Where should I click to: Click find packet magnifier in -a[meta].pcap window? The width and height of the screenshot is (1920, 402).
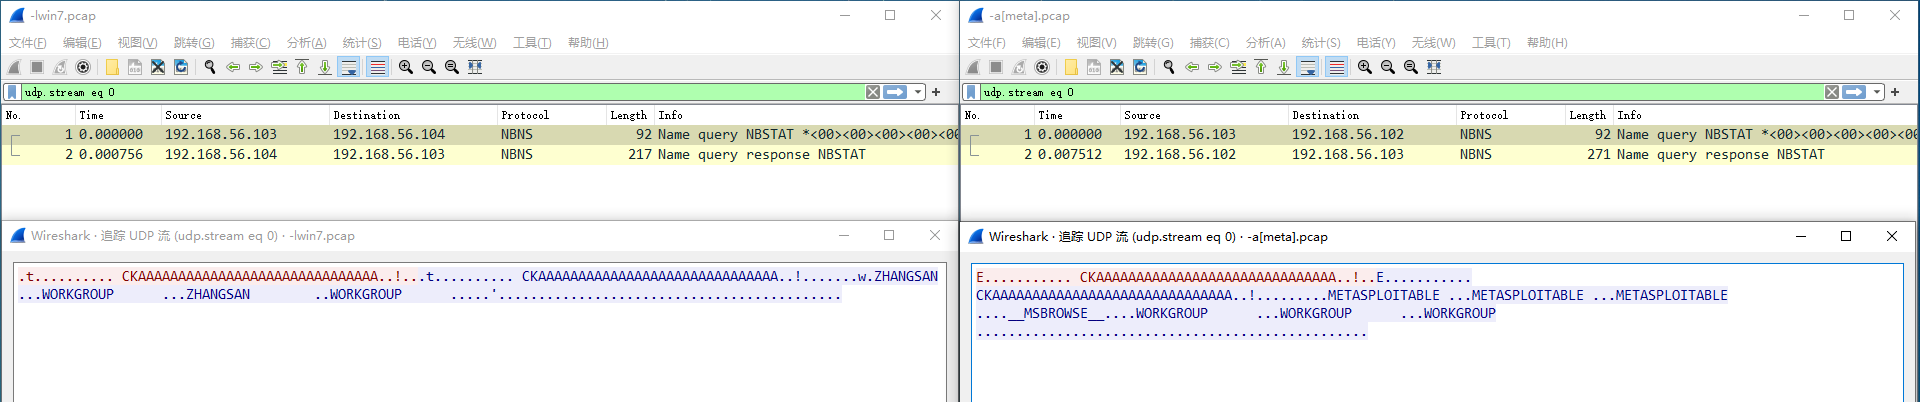[1169, 67]
